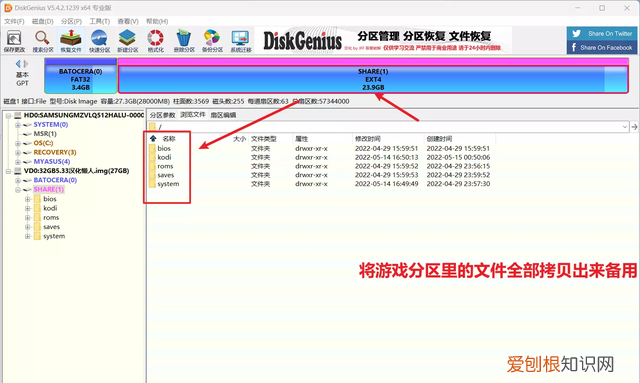Switch to the 扇区编辑 tab
The image size is (640, 383).
click(x=223, y=115)
